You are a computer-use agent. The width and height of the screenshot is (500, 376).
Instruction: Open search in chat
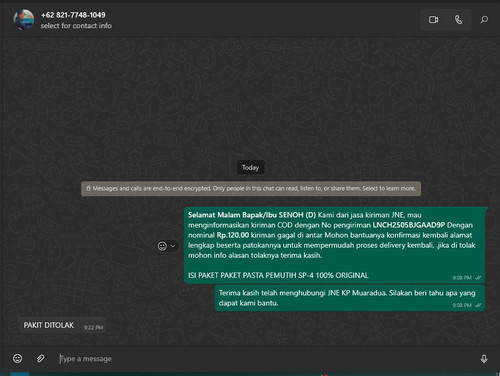[484, 20]
